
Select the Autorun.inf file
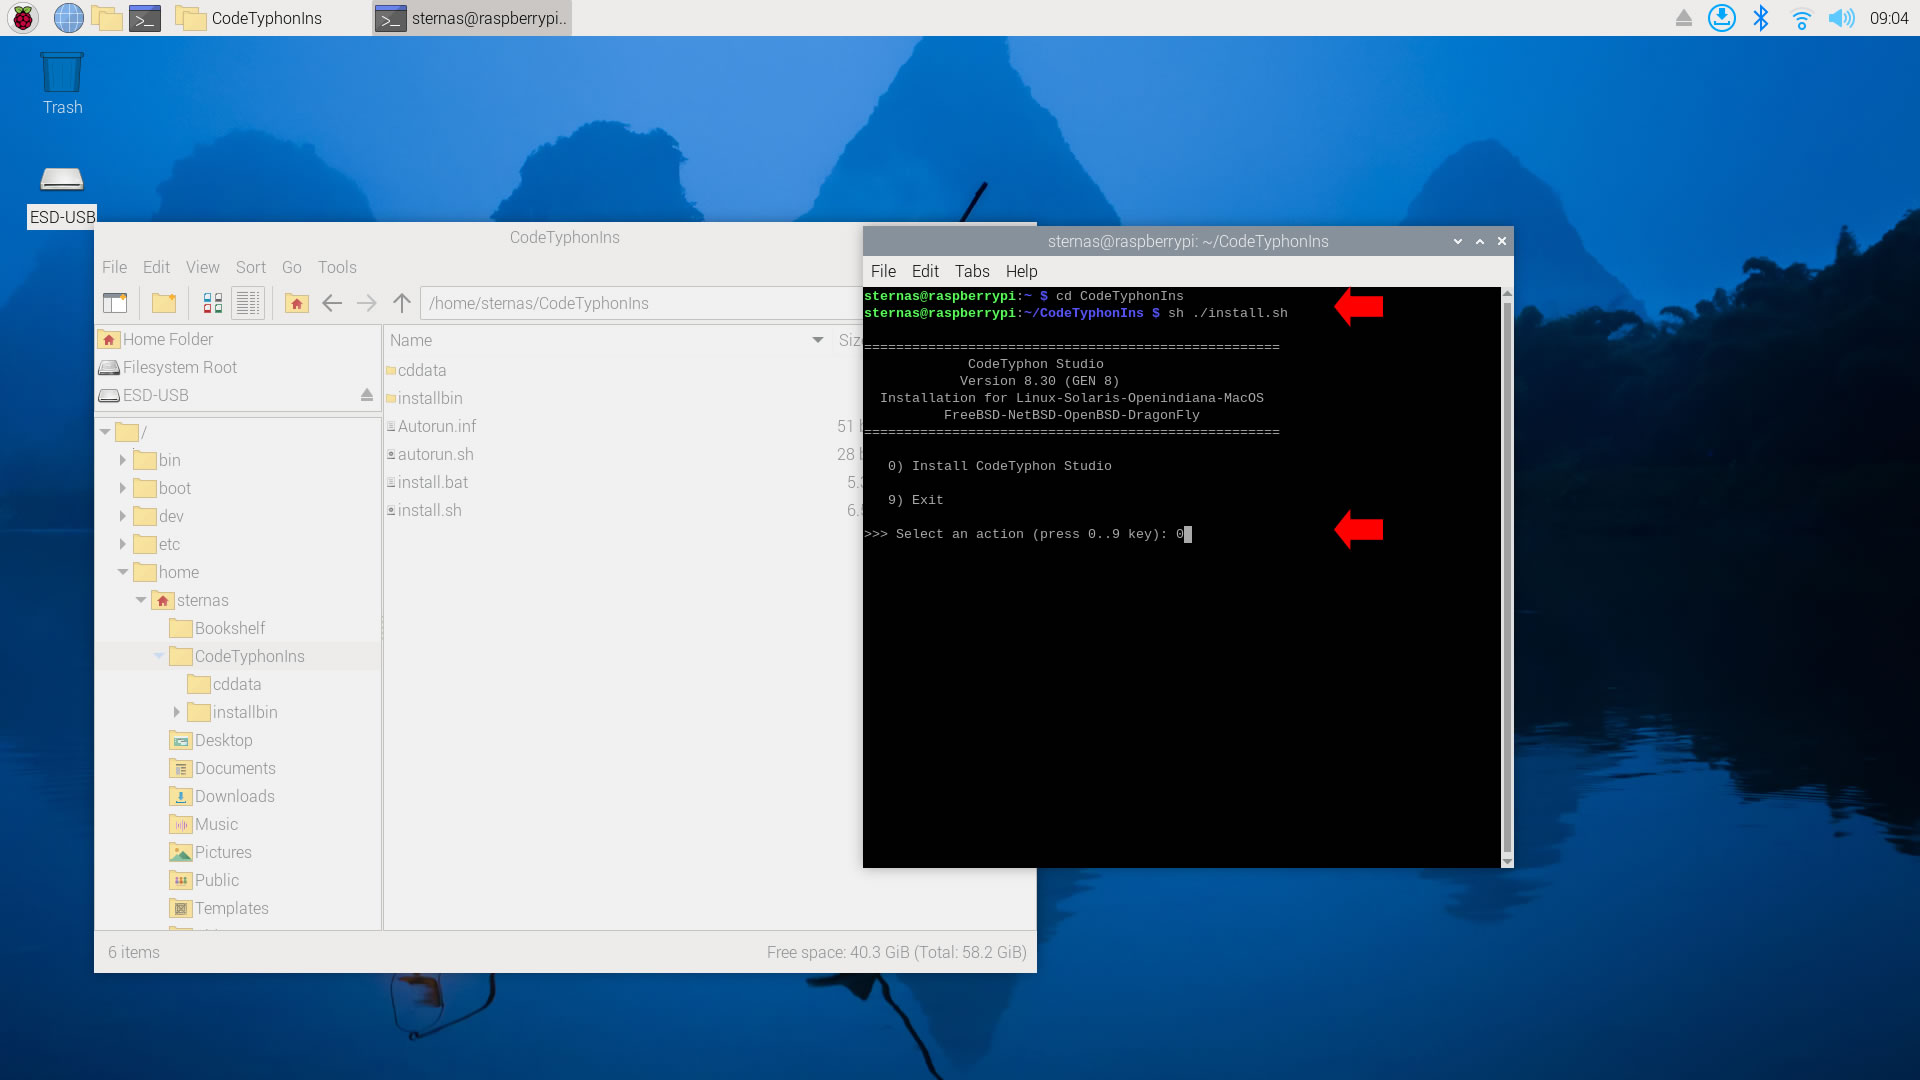click(x=431, y=426)
